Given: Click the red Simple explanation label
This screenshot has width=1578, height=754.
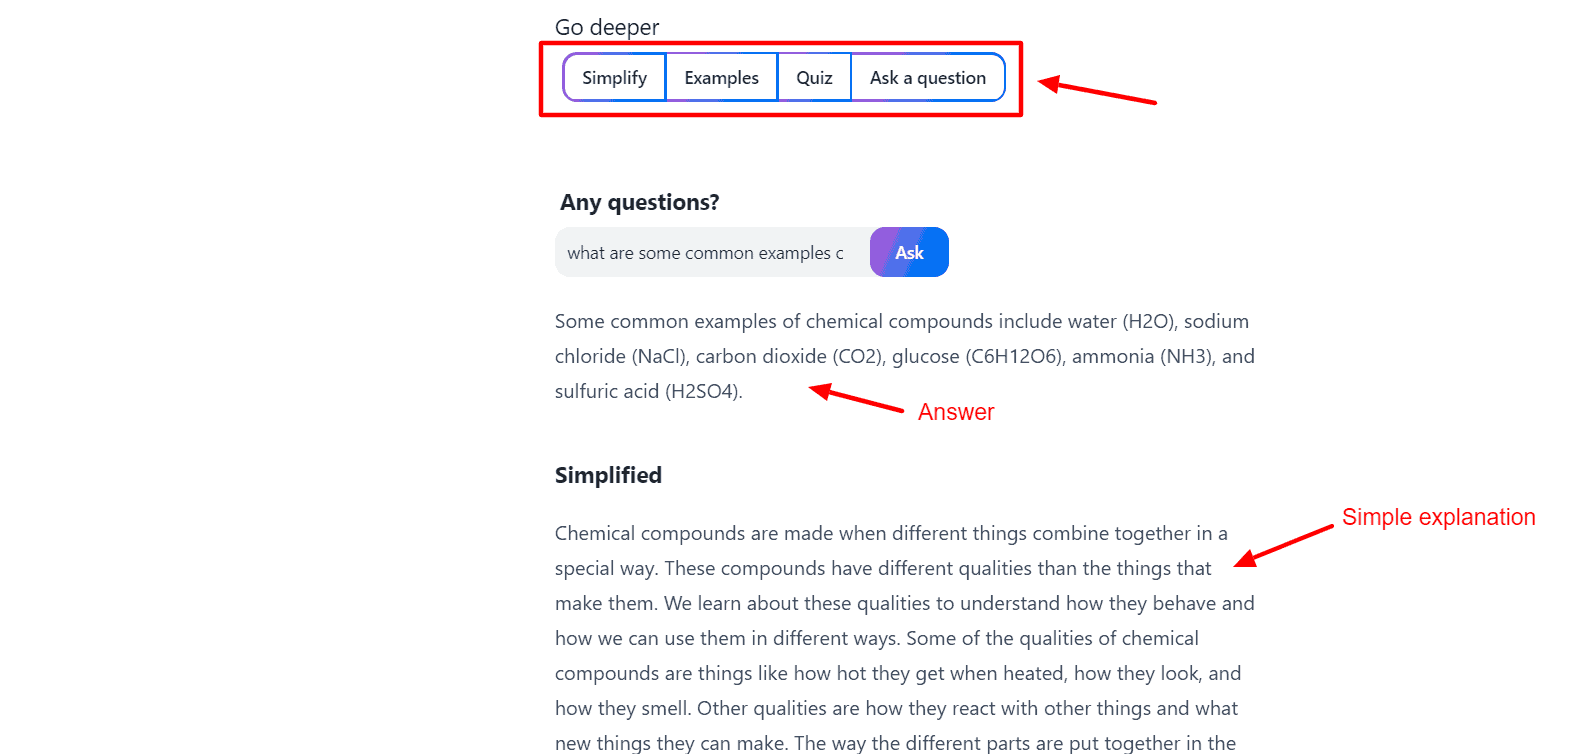Looking at the screenshot, I should (1438, 517).
